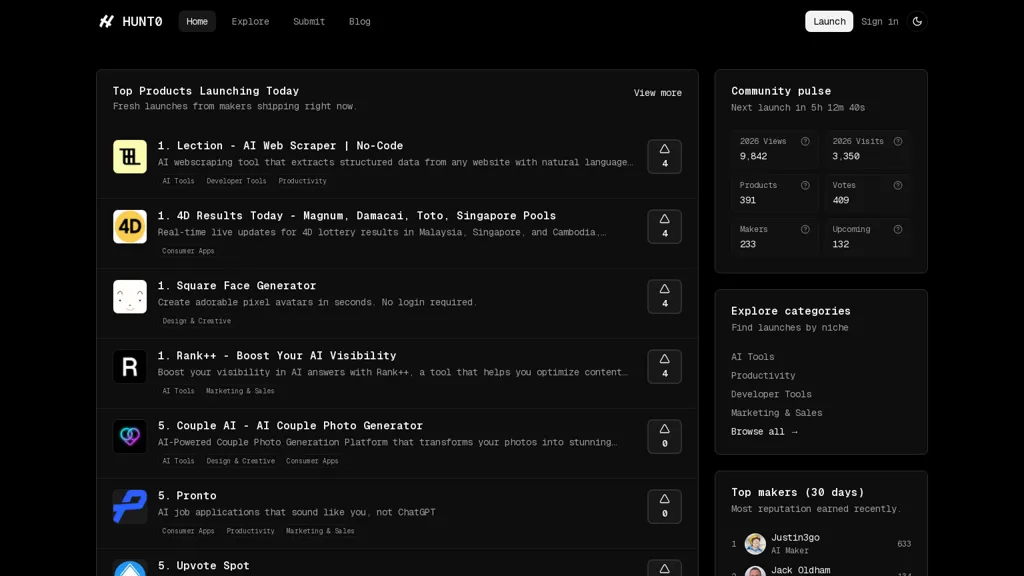Click Sign in
Image resolution: width=1024 pixels, height=576 pixels.
coord(880,22)
